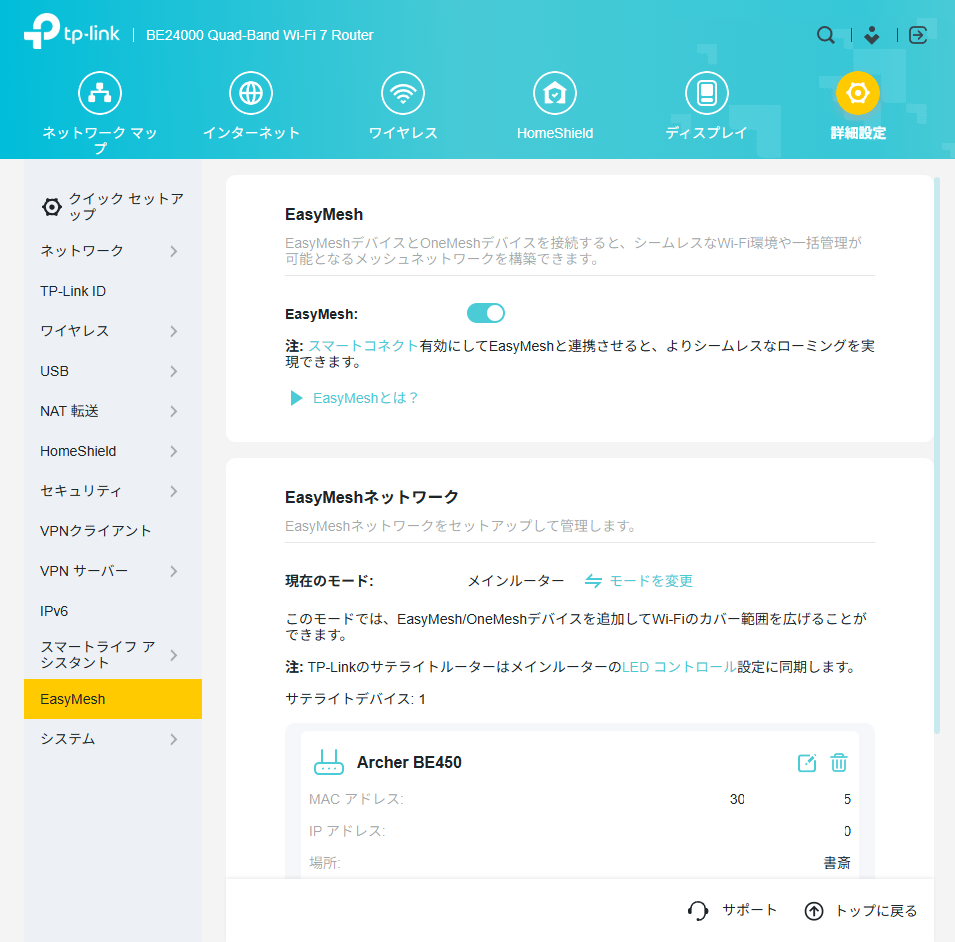Open the HomeShield house icon

(555, 93)
